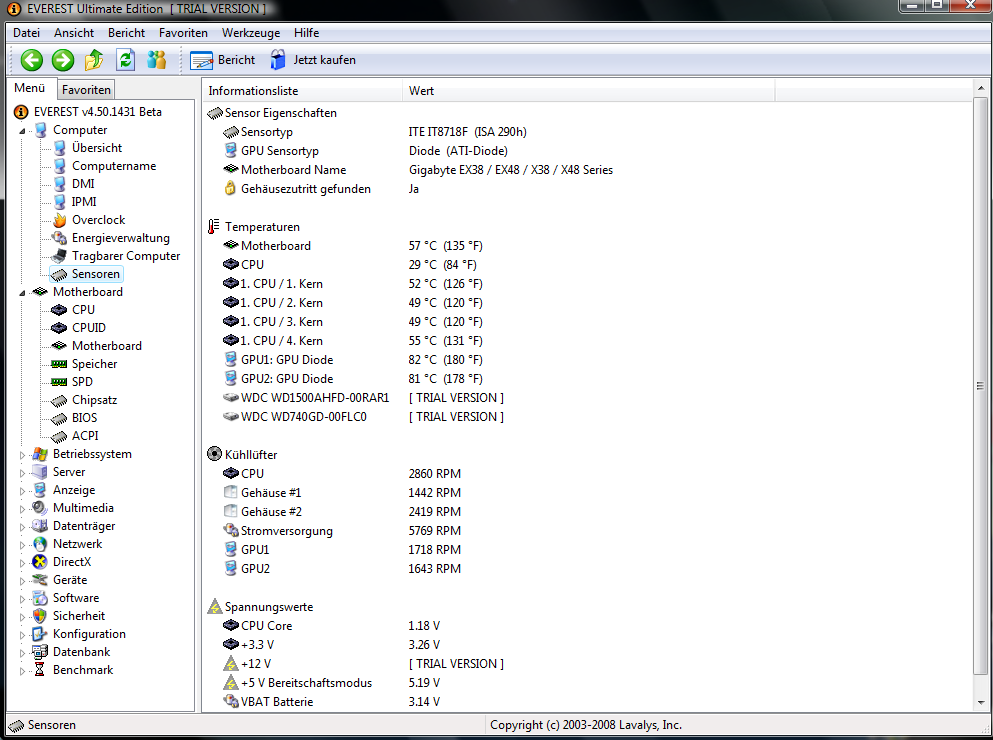The width and height of the screenshot is (993, 740).
Task: Select the GPU Sensortyp row
Action: coord(586,151)
